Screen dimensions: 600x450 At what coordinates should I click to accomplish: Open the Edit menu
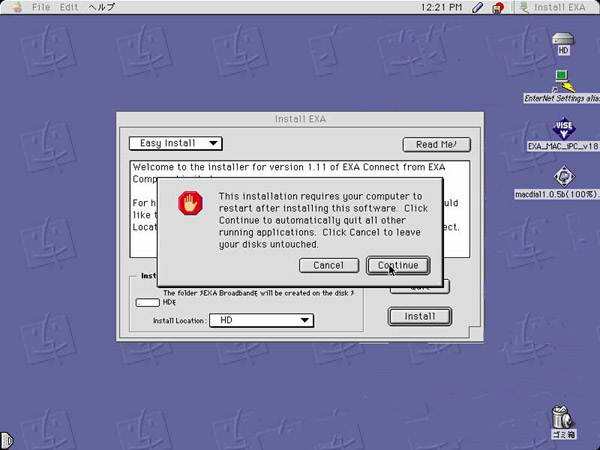(69, 8)
